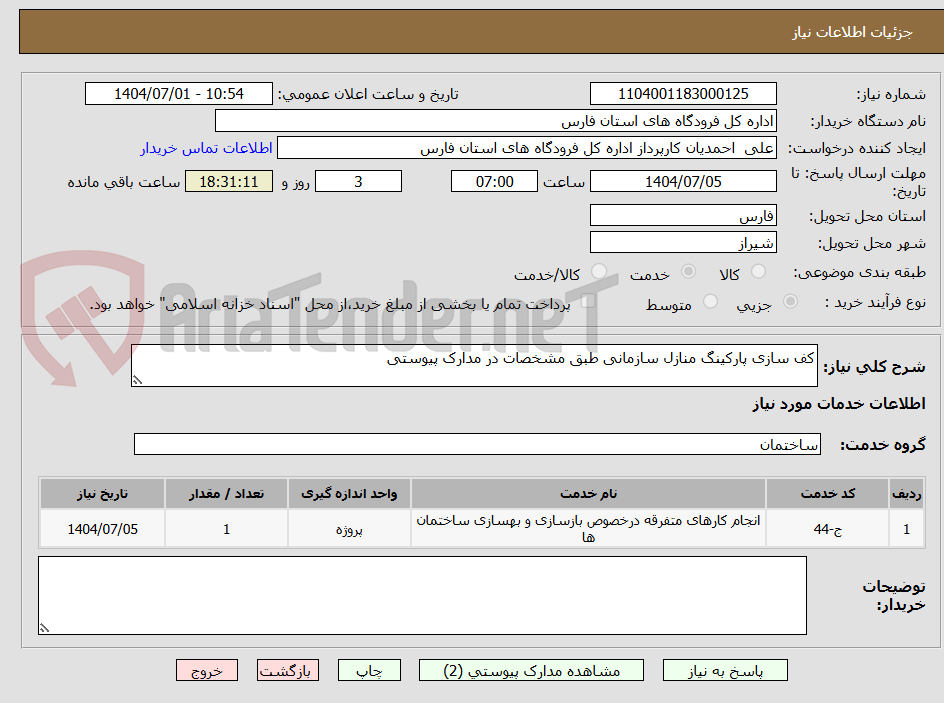Click the چاپ print button
944x703 pixels.
click(x=369, y=670)
